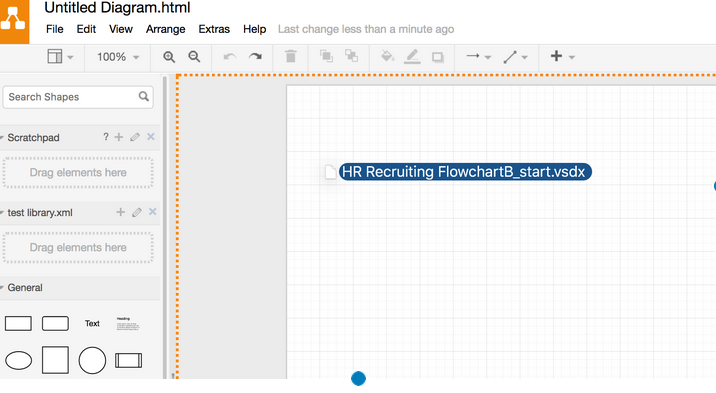The image size is (716, 393).
Task: Click the Delete trash icon
Action: coord(290,57)
